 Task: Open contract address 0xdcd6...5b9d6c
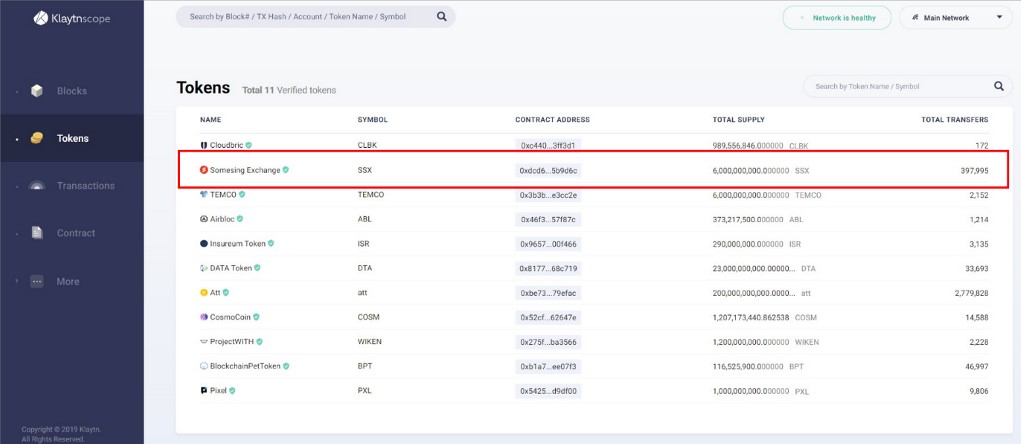point(548,170)
